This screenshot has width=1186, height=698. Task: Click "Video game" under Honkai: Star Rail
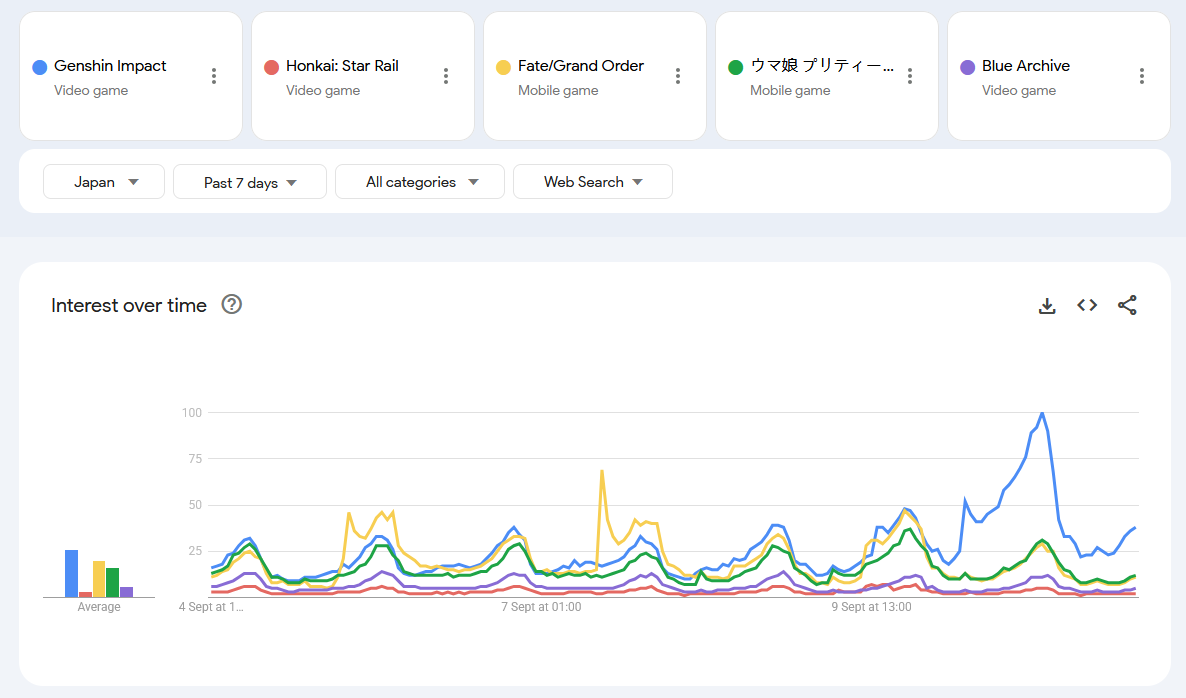[x=323, y=91]
